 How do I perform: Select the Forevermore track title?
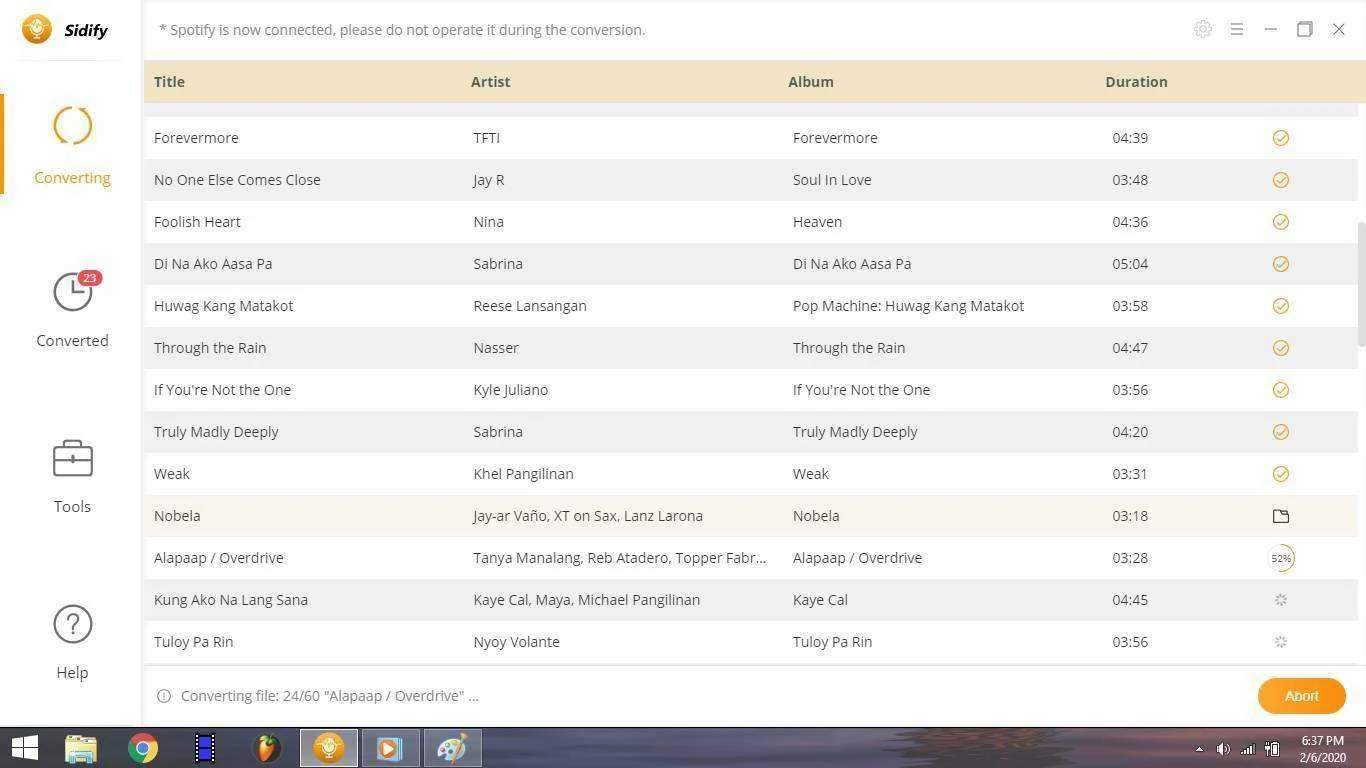pyautogui.click(x=196, y=138)
